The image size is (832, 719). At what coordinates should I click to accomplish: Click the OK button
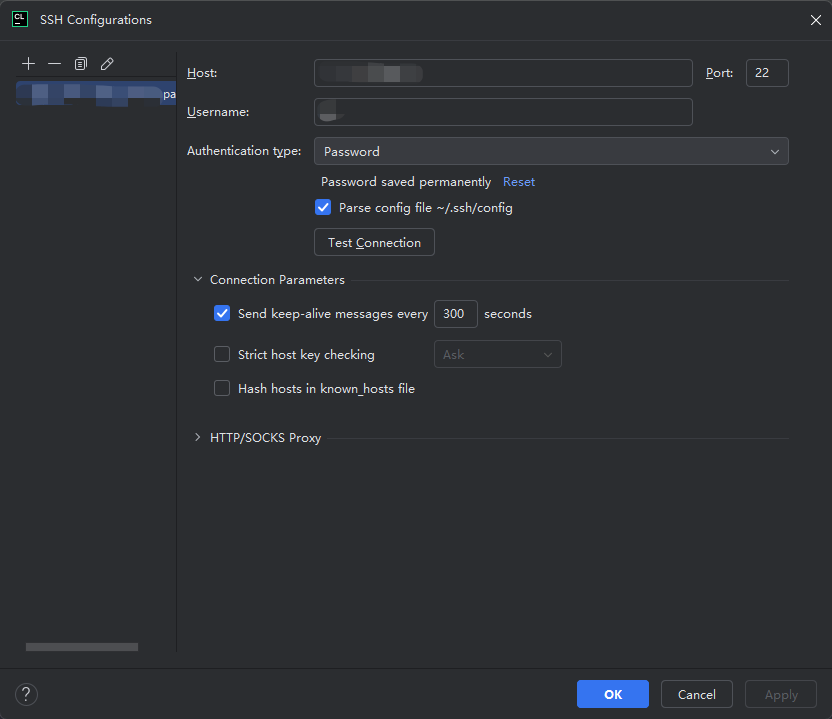612,694
